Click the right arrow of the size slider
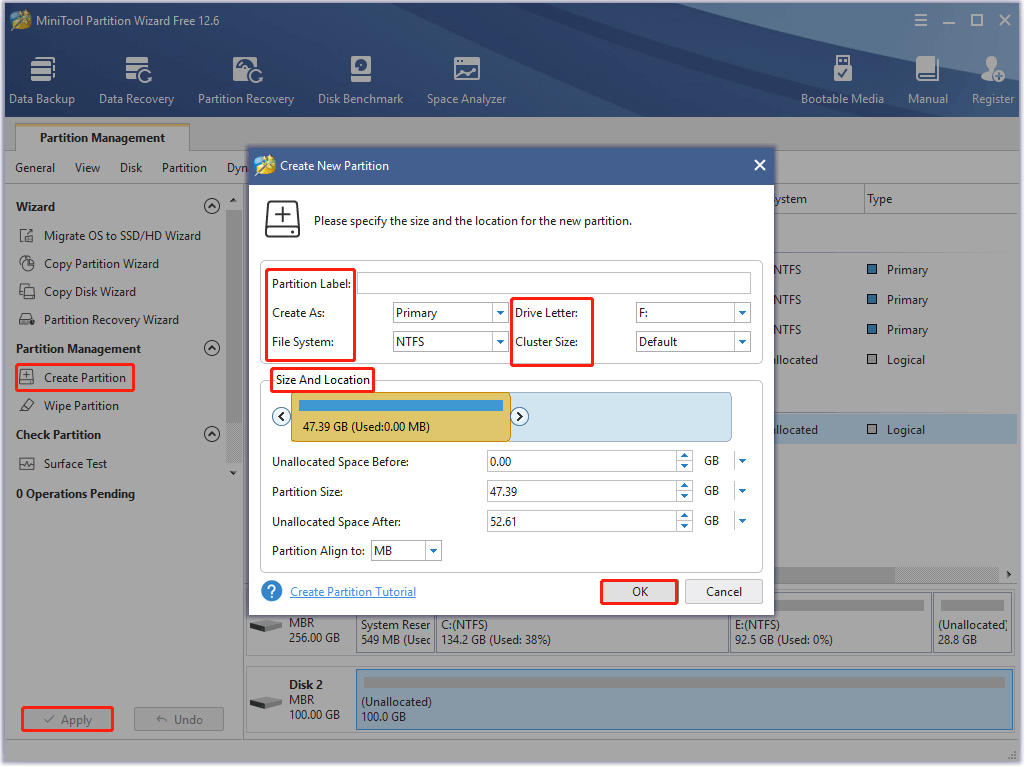The image size is (1025, 767). (520, 416)
